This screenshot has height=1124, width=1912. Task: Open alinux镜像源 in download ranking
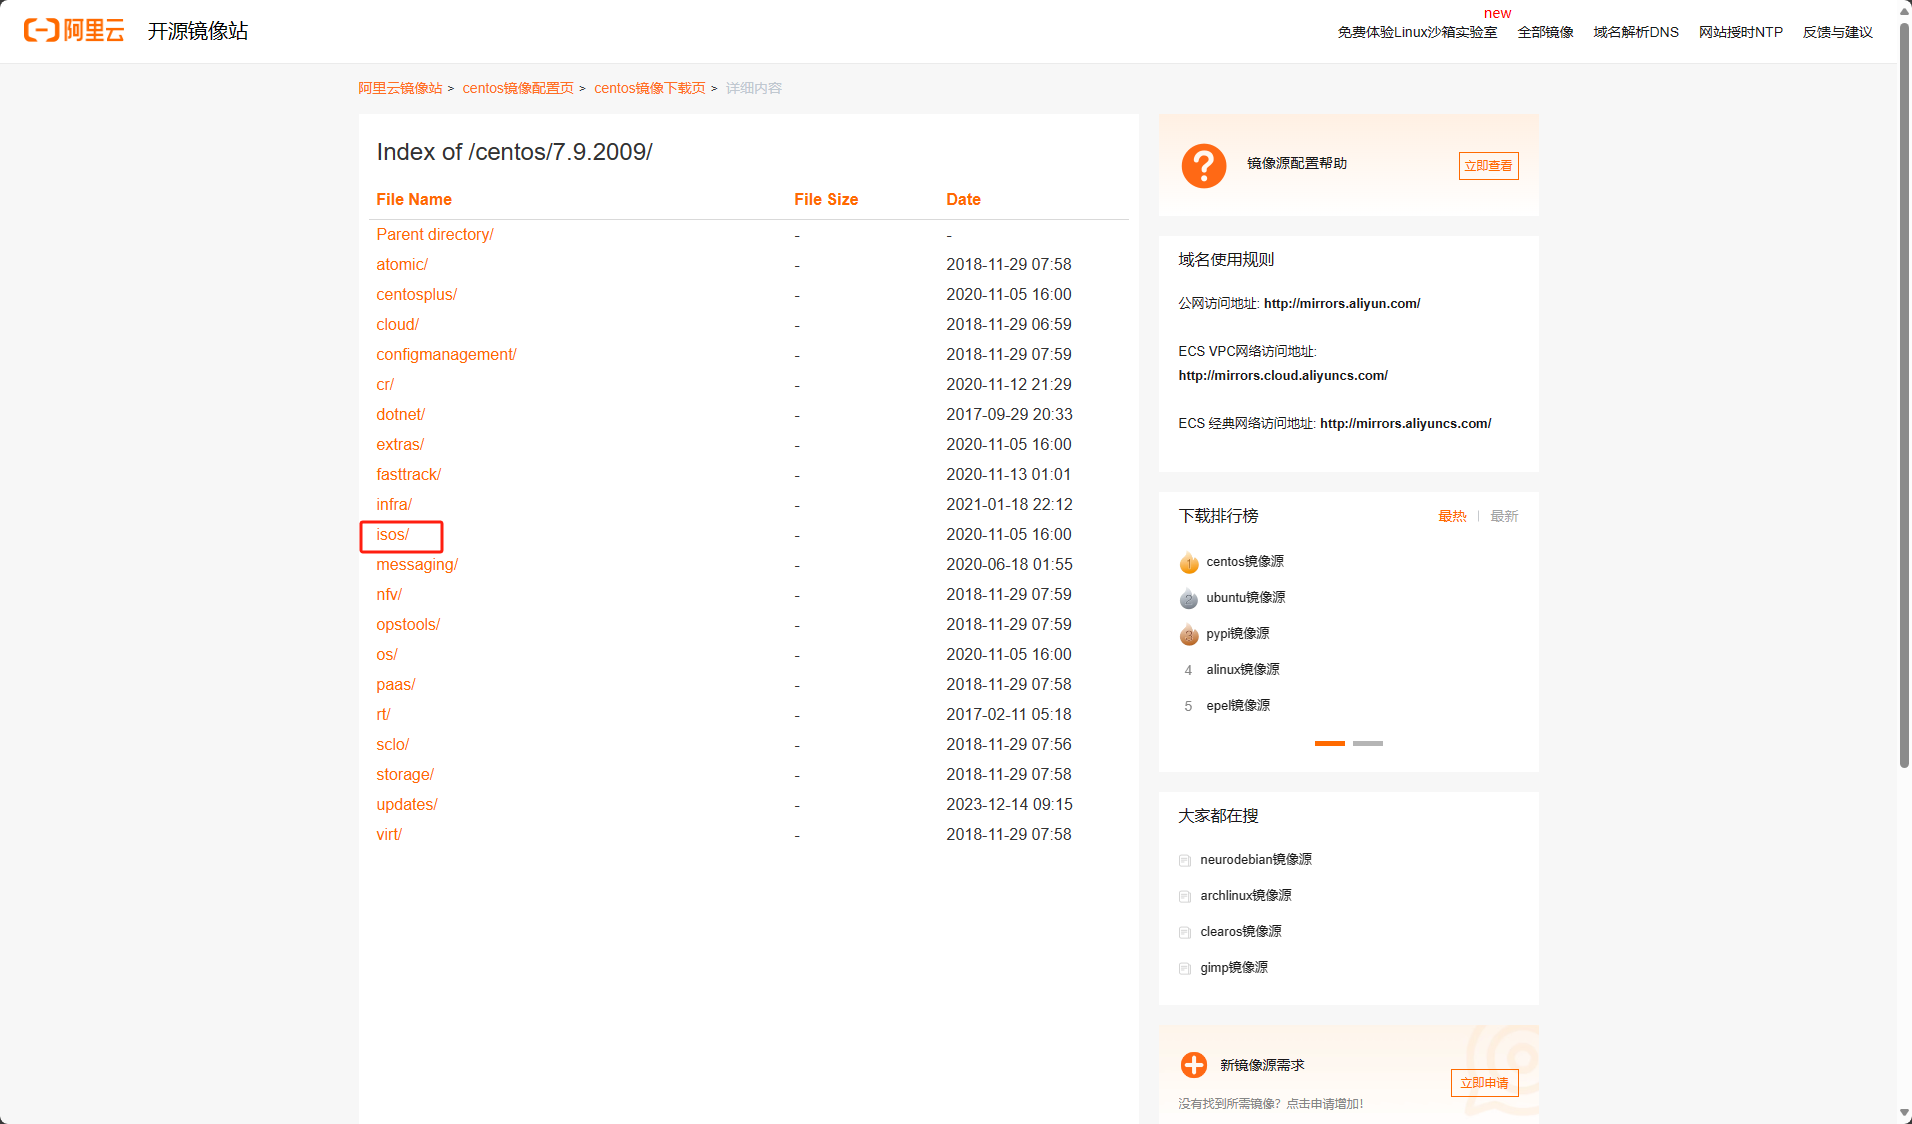click(x=1243, y=670)
